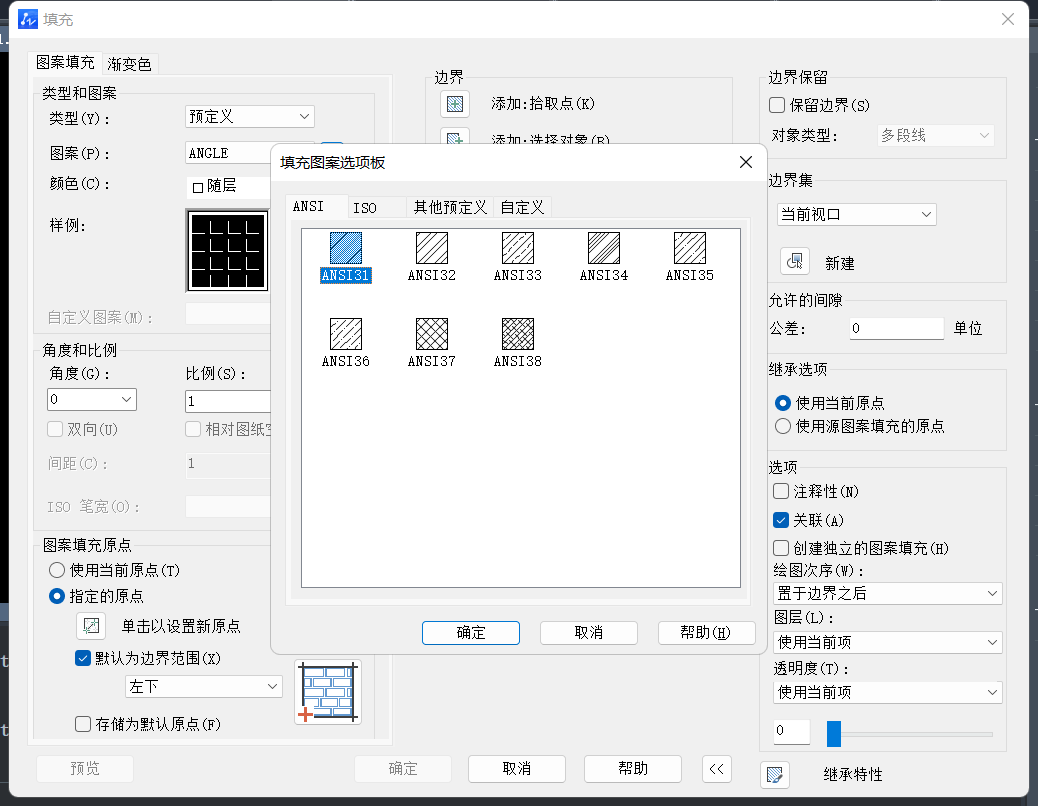Screen dimensions: 1038x806
Task: Select inherit use current origin radio
Action: point(782,403)
